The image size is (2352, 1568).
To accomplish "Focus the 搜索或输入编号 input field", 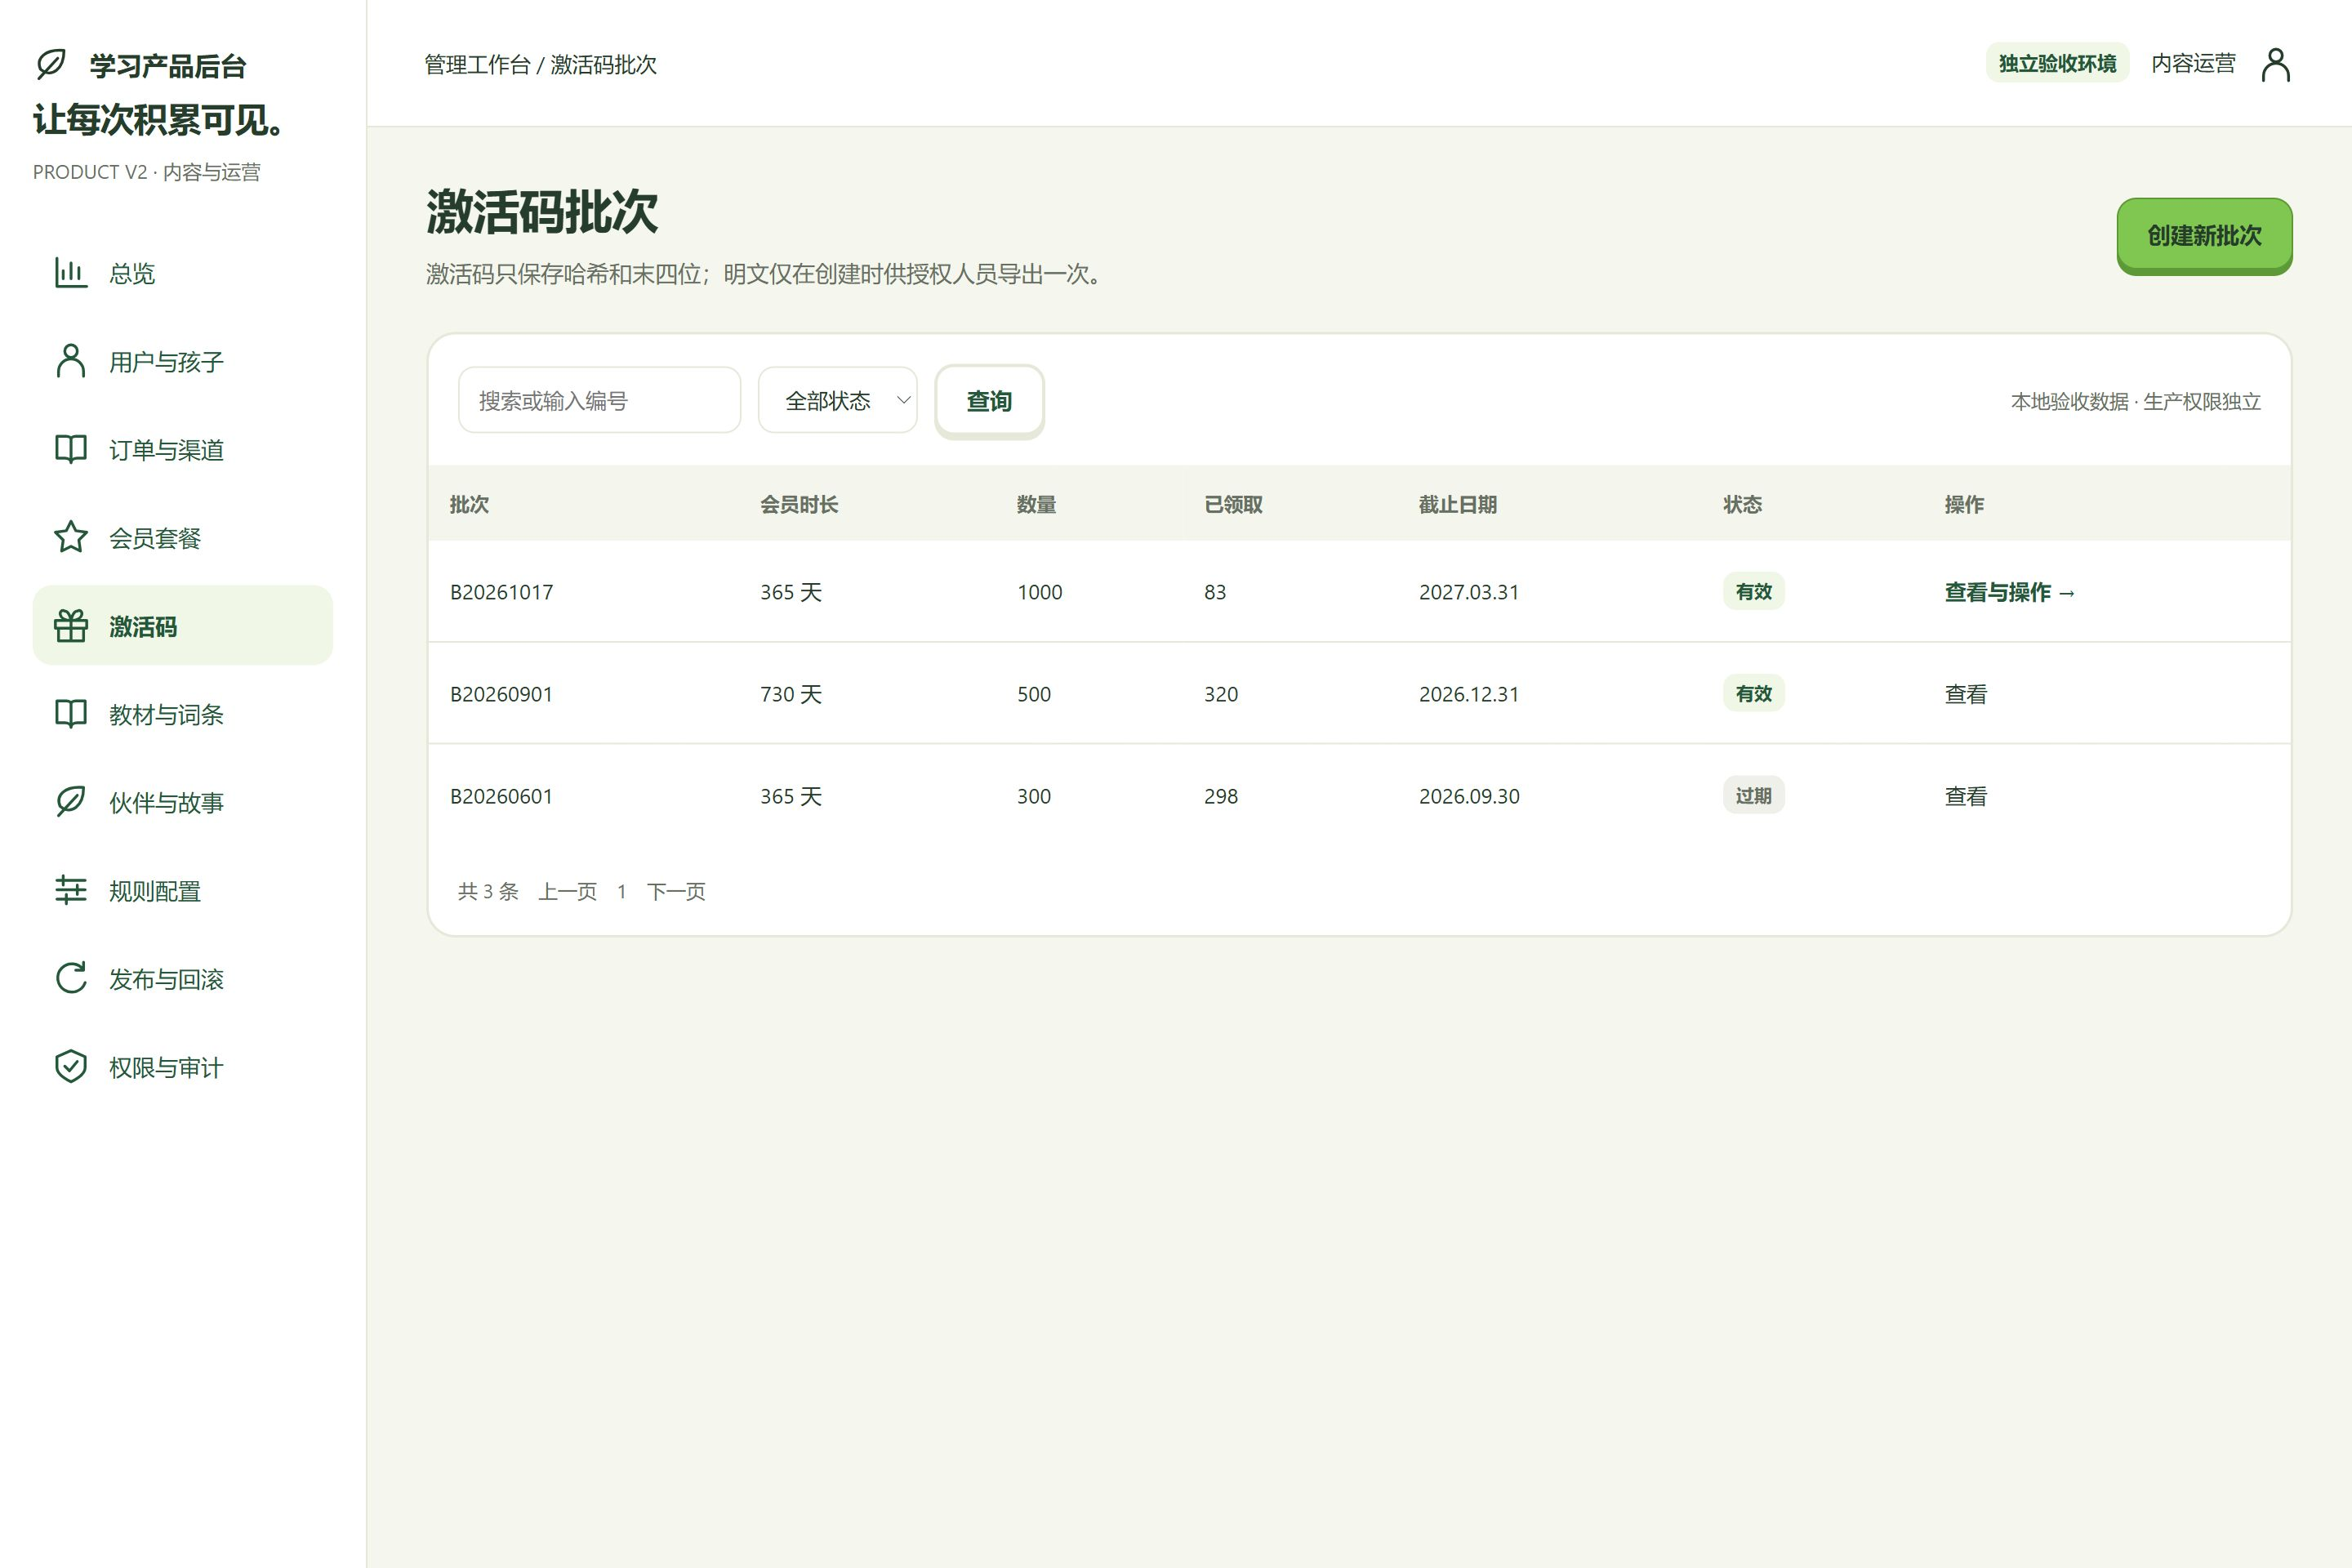I will (x=599, y=400).
